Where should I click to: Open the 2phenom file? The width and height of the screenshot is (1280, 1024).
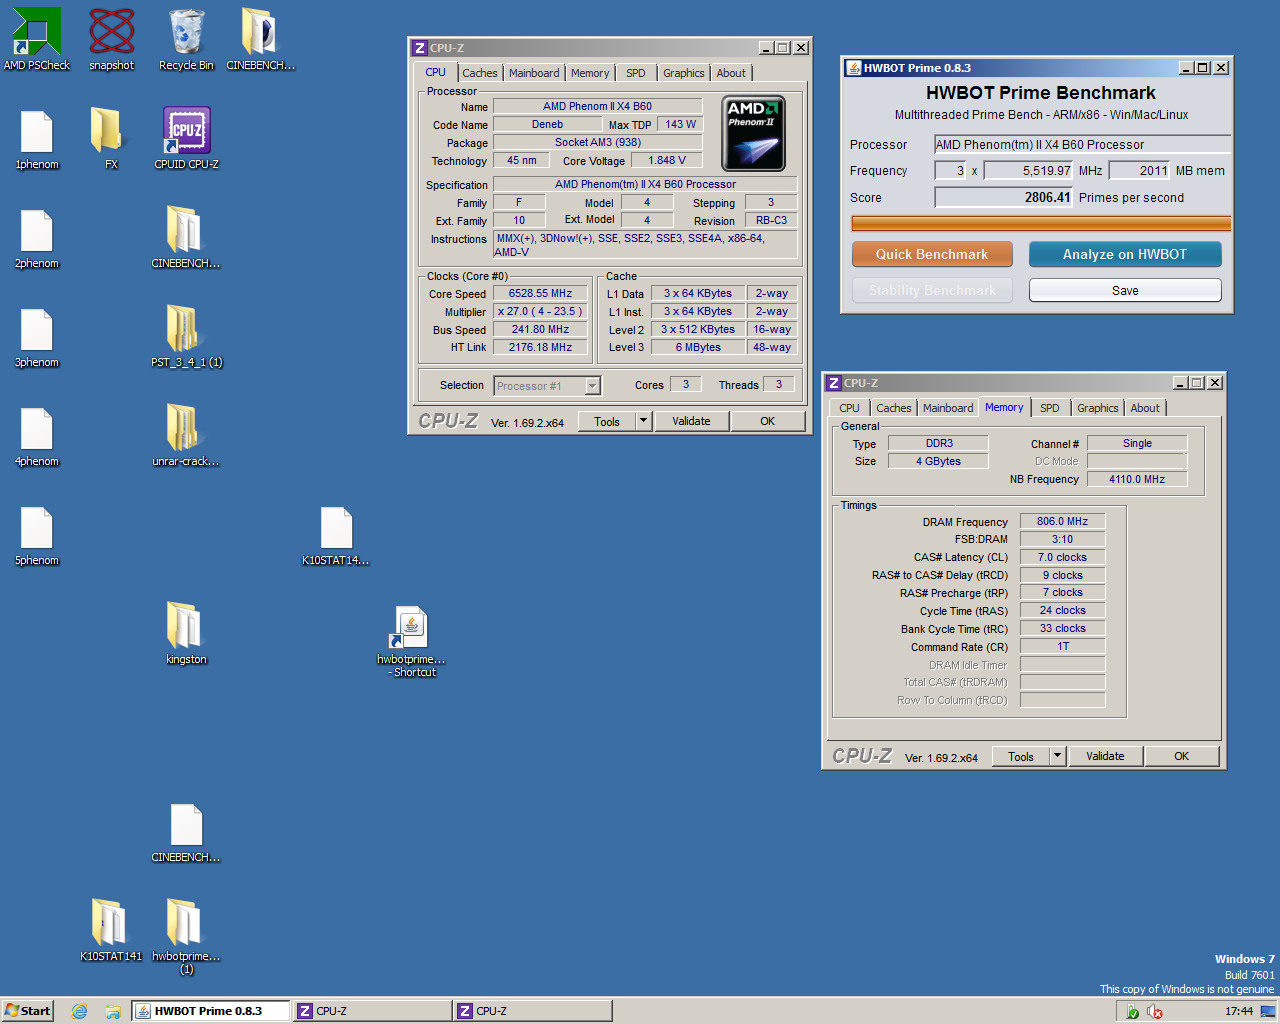(36, 238)
